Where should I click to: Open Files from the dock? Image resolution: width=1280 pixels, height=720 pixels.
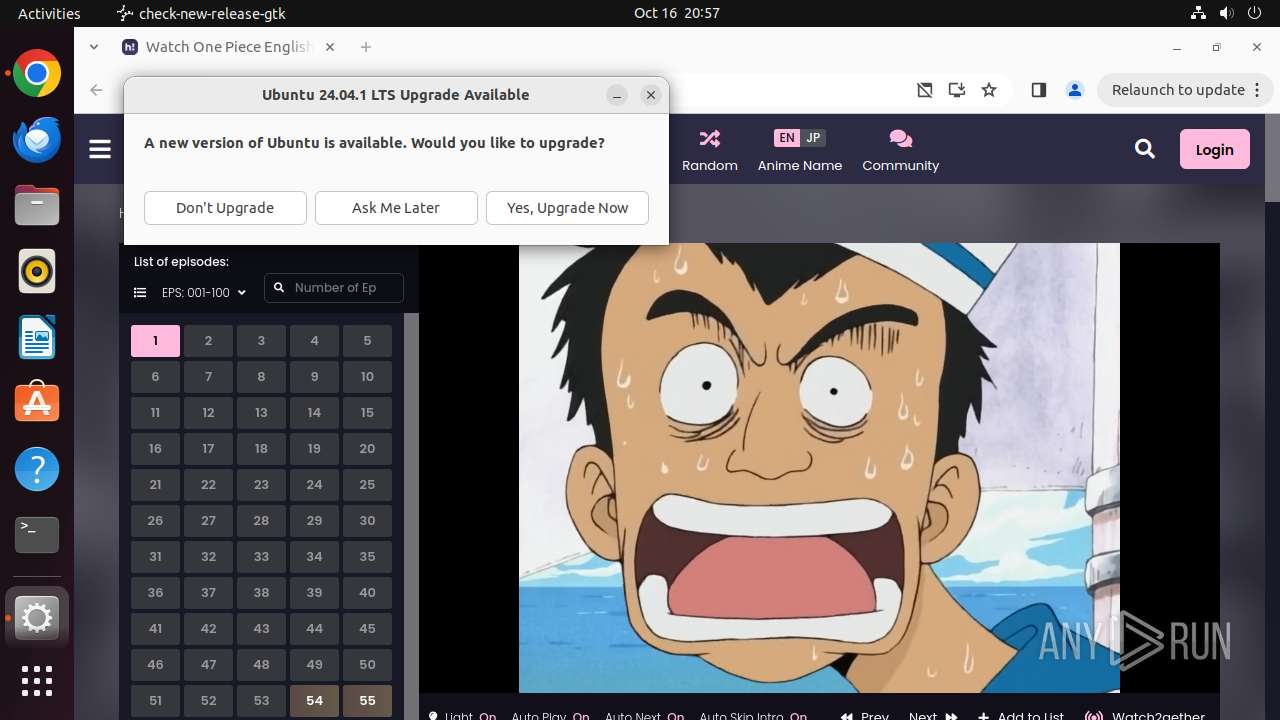coord(37,206)
